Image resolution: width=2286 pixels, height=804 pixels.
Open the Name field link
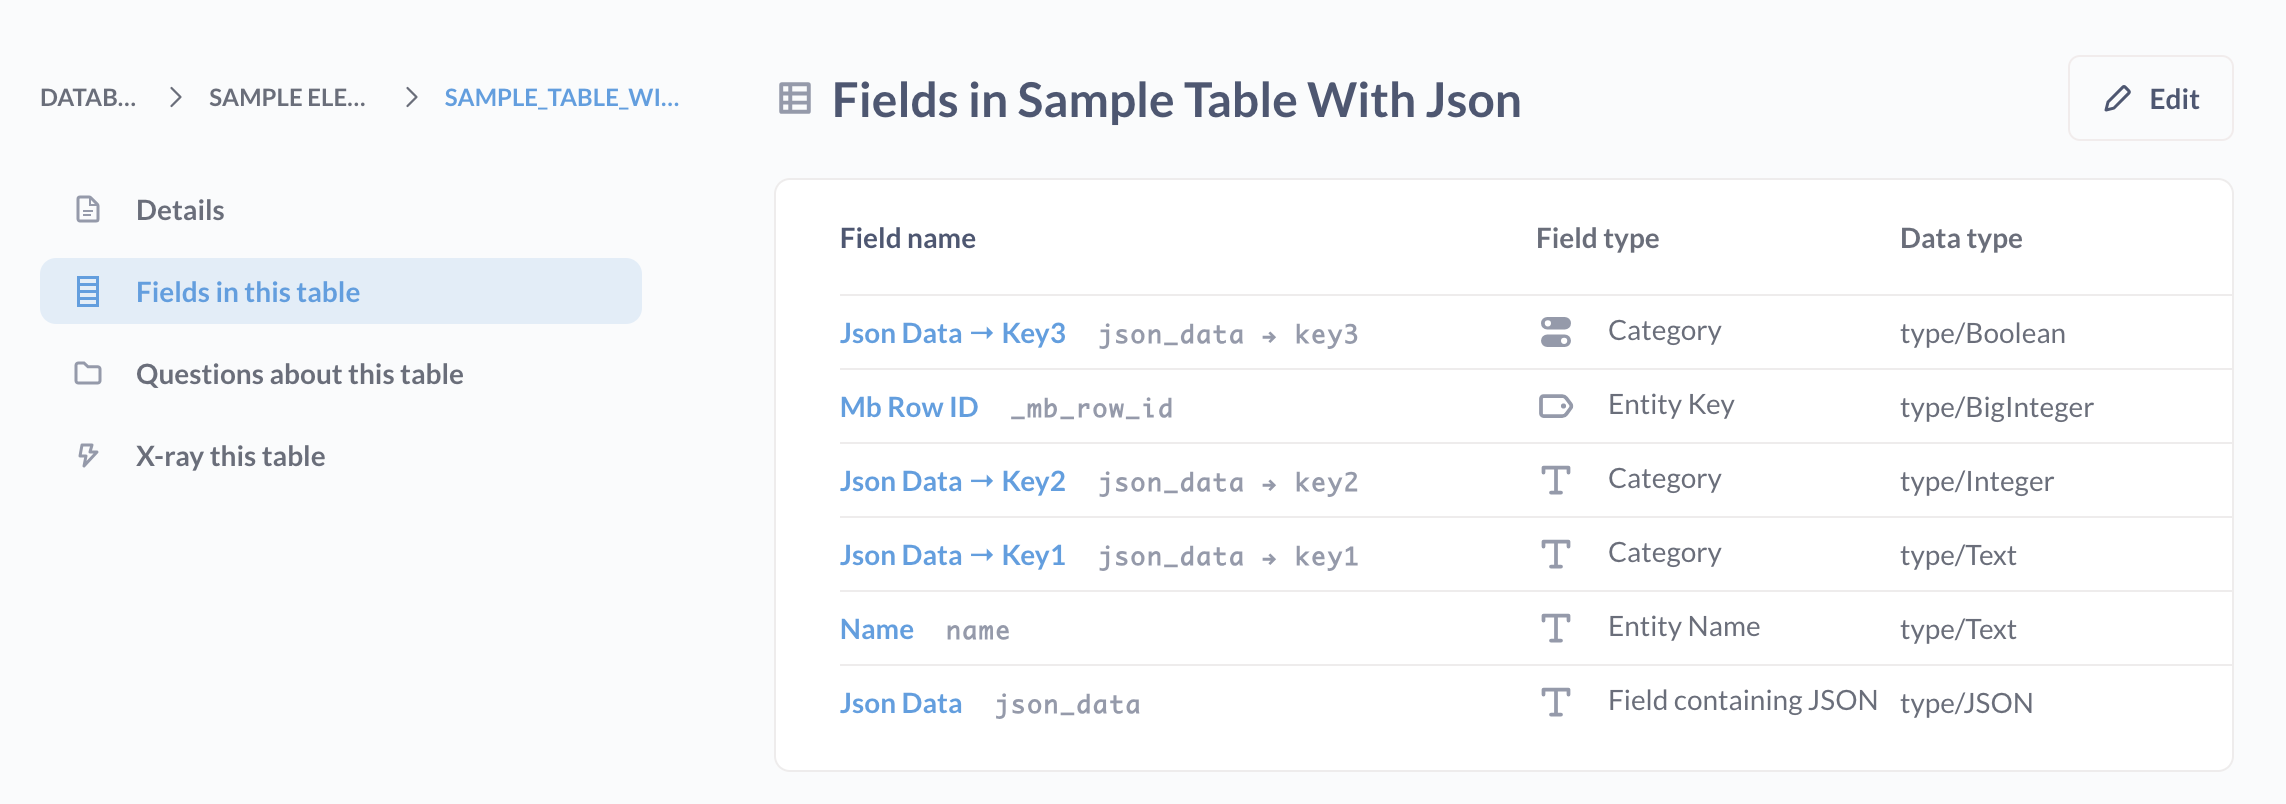click(876, 629)
